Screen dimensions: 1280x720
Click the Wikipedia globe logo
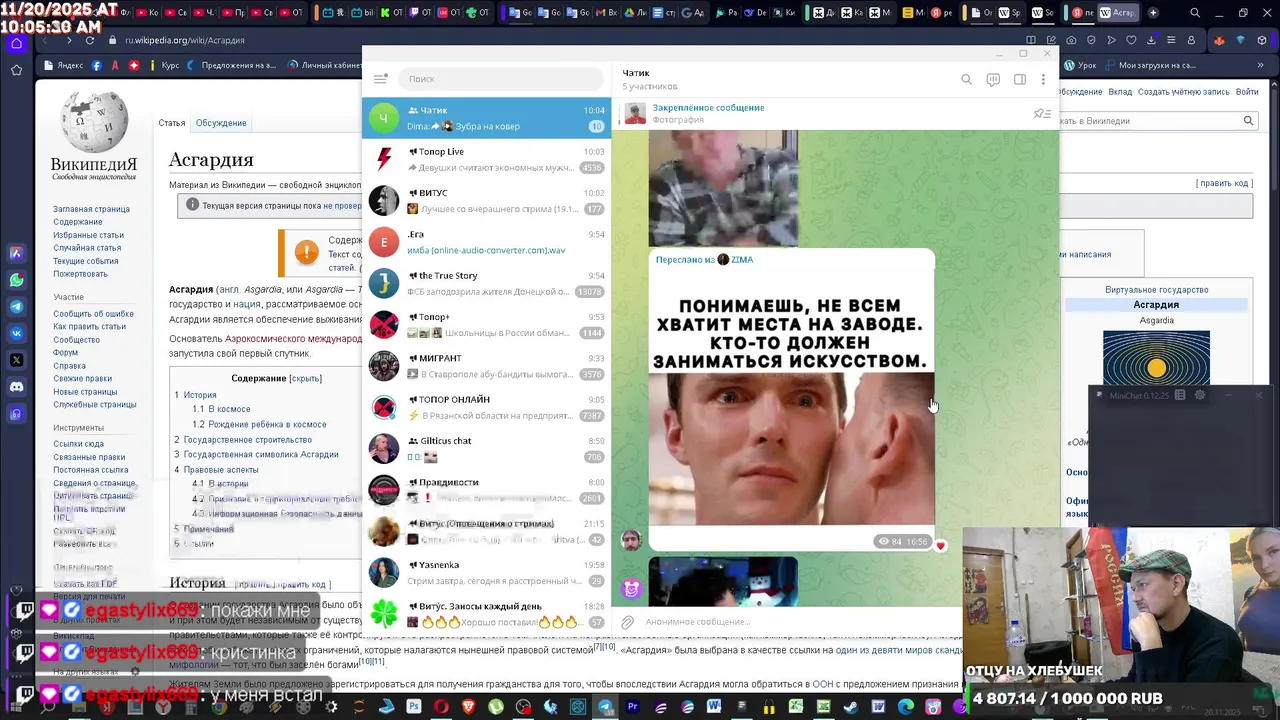pyautogui.click(x=94, y=124)
